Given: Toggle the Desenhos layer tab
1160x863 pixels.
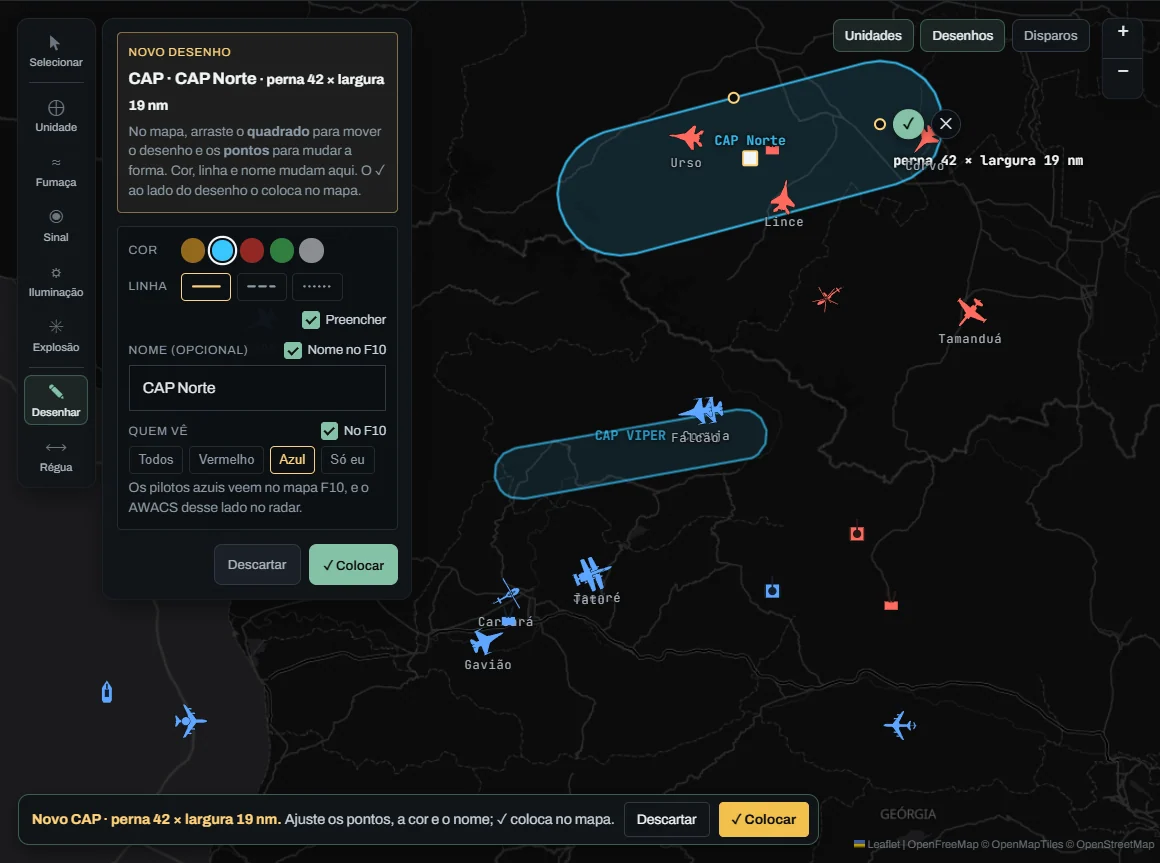Looking at the screenshot, I should click(x=962, y=35).
